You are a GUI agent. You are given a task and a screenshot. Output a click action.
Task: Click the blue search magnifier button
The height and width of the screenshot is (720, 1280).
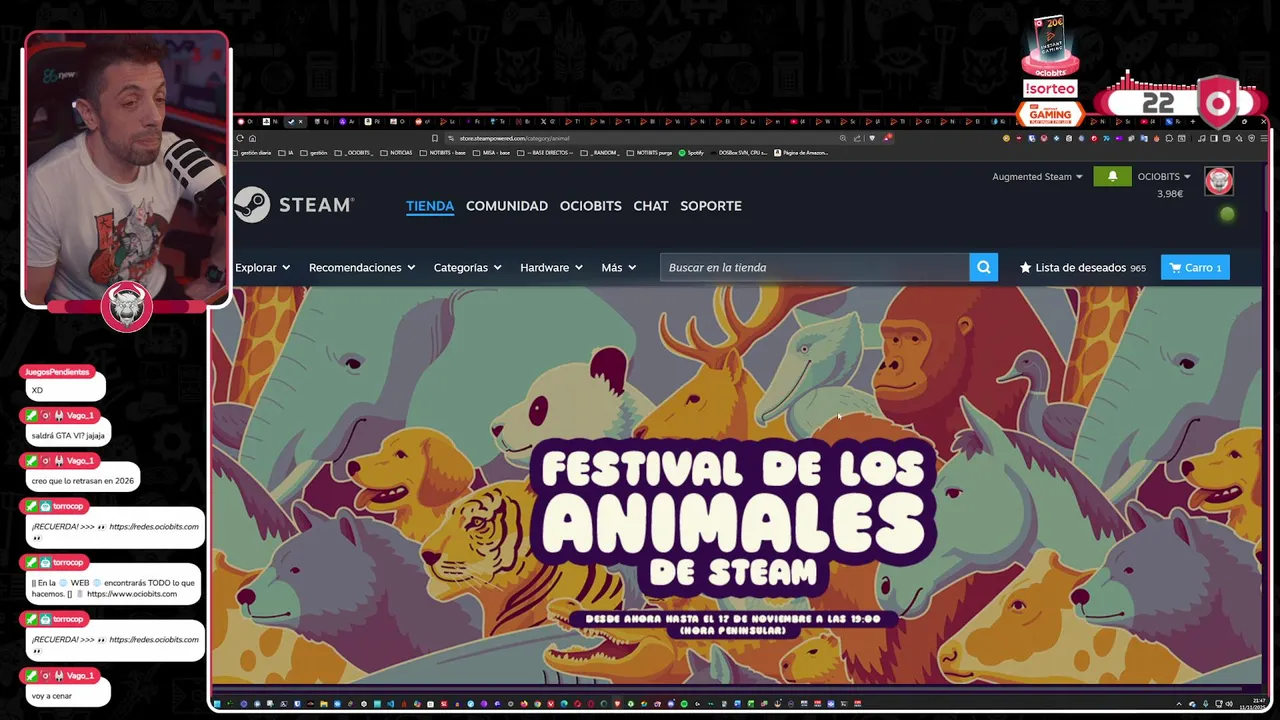click(983, 267)
